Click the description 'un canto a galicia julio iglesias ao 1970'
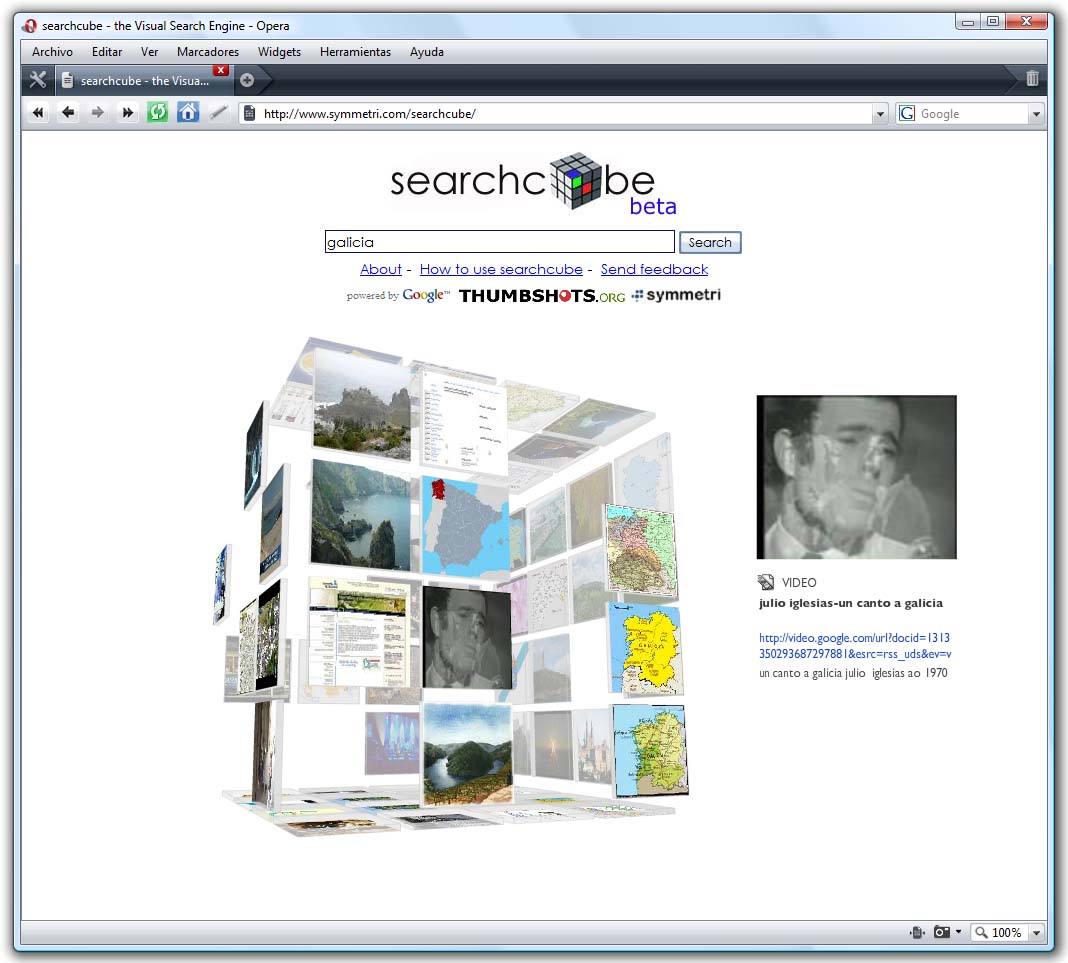 853,673
